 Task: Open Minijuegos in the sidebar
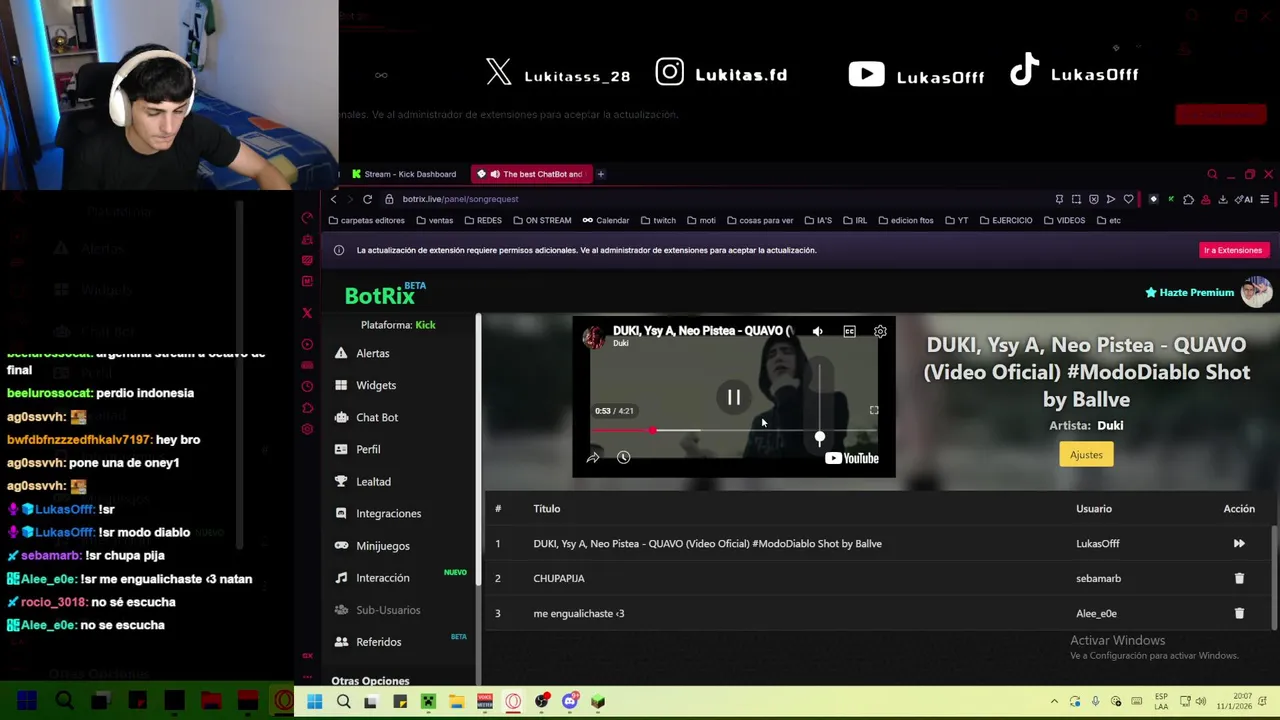(383, 546)
